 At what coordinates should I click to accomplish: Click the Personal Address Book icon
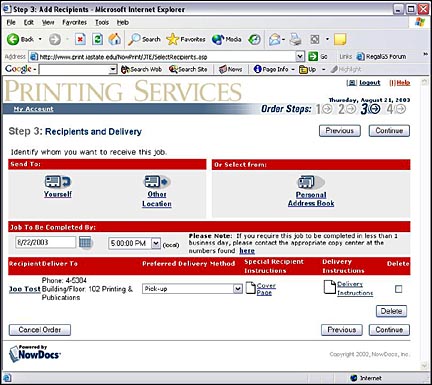[311, 182]
